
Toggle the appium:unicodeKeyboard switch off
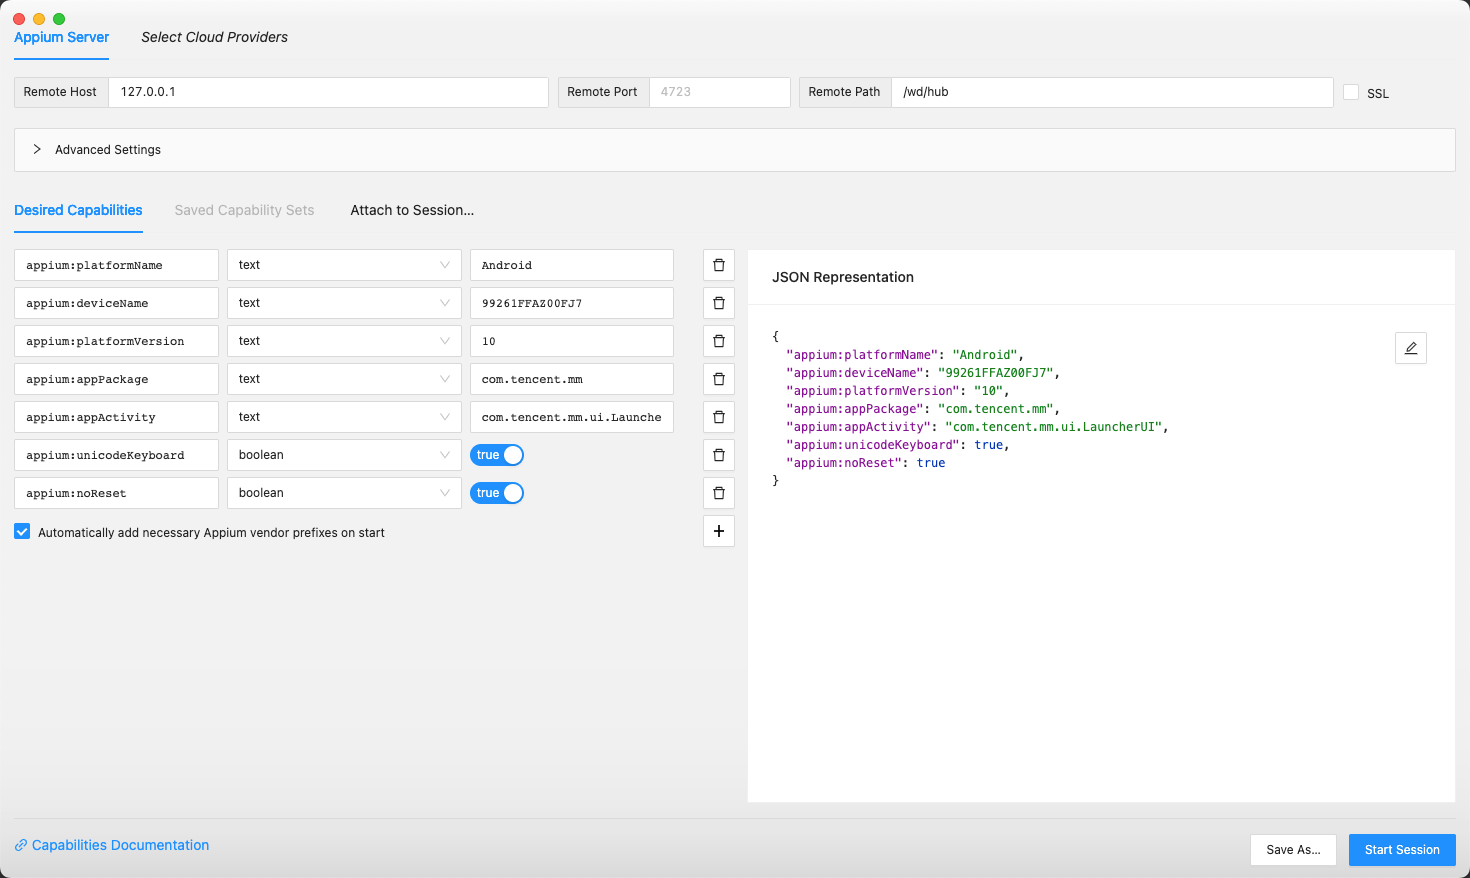pyautogui.click(x=497, y=455)
